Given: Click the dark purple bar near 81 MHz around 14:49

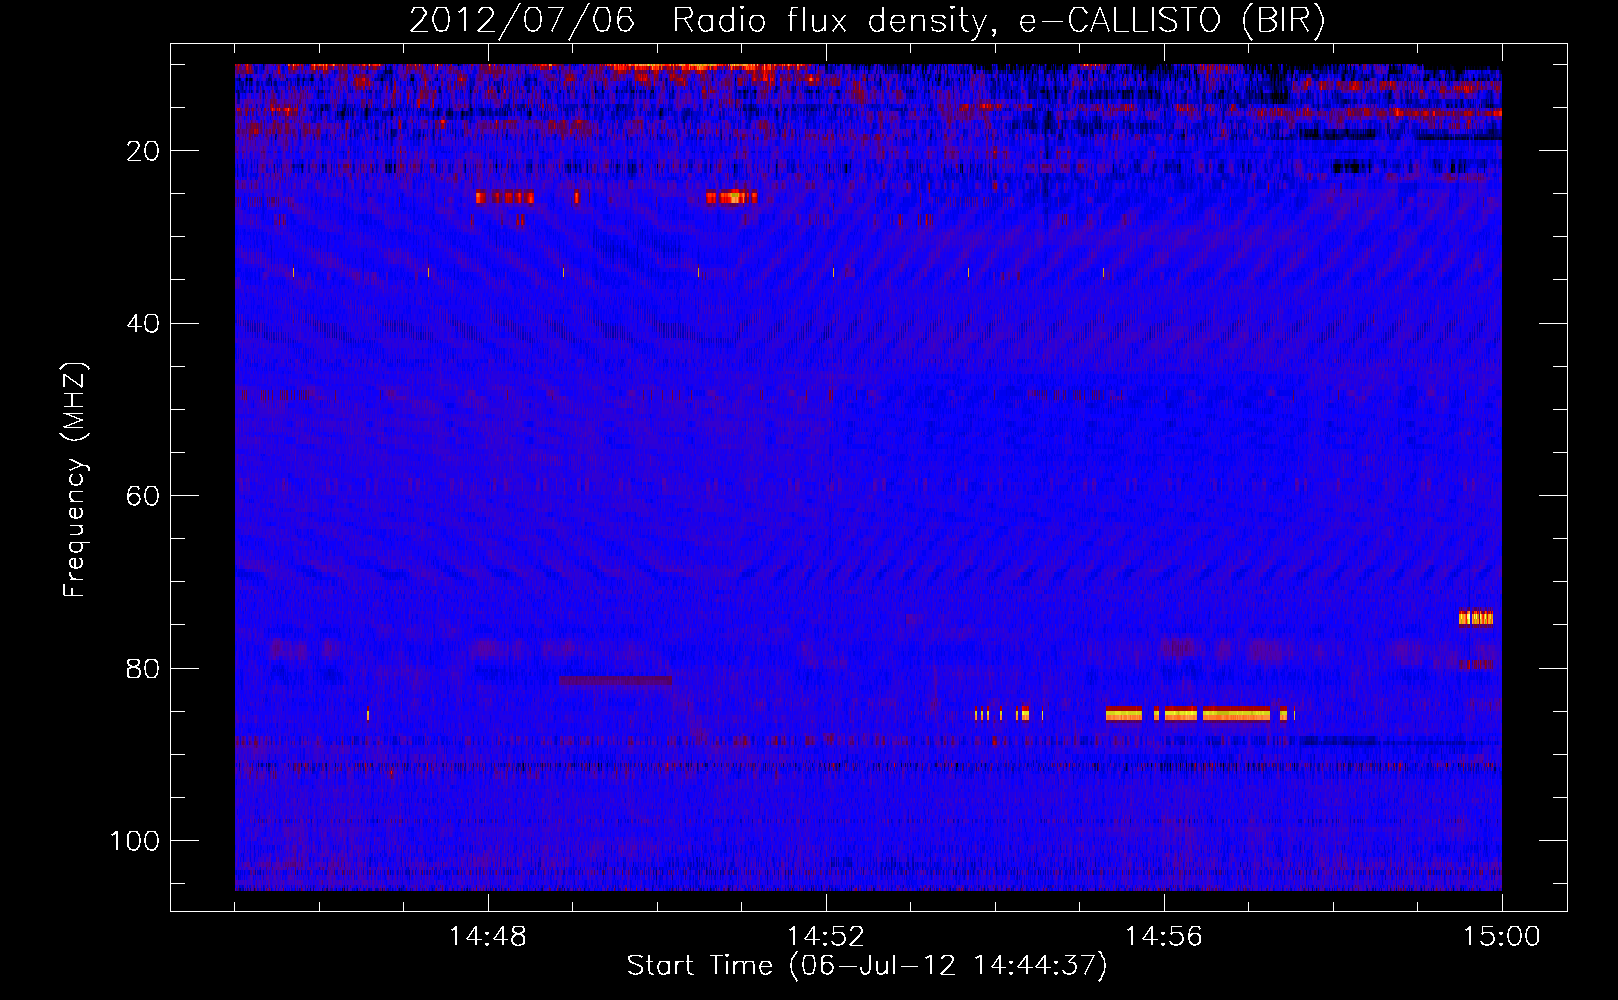Looking at the screenshot, I should [615, 681].
